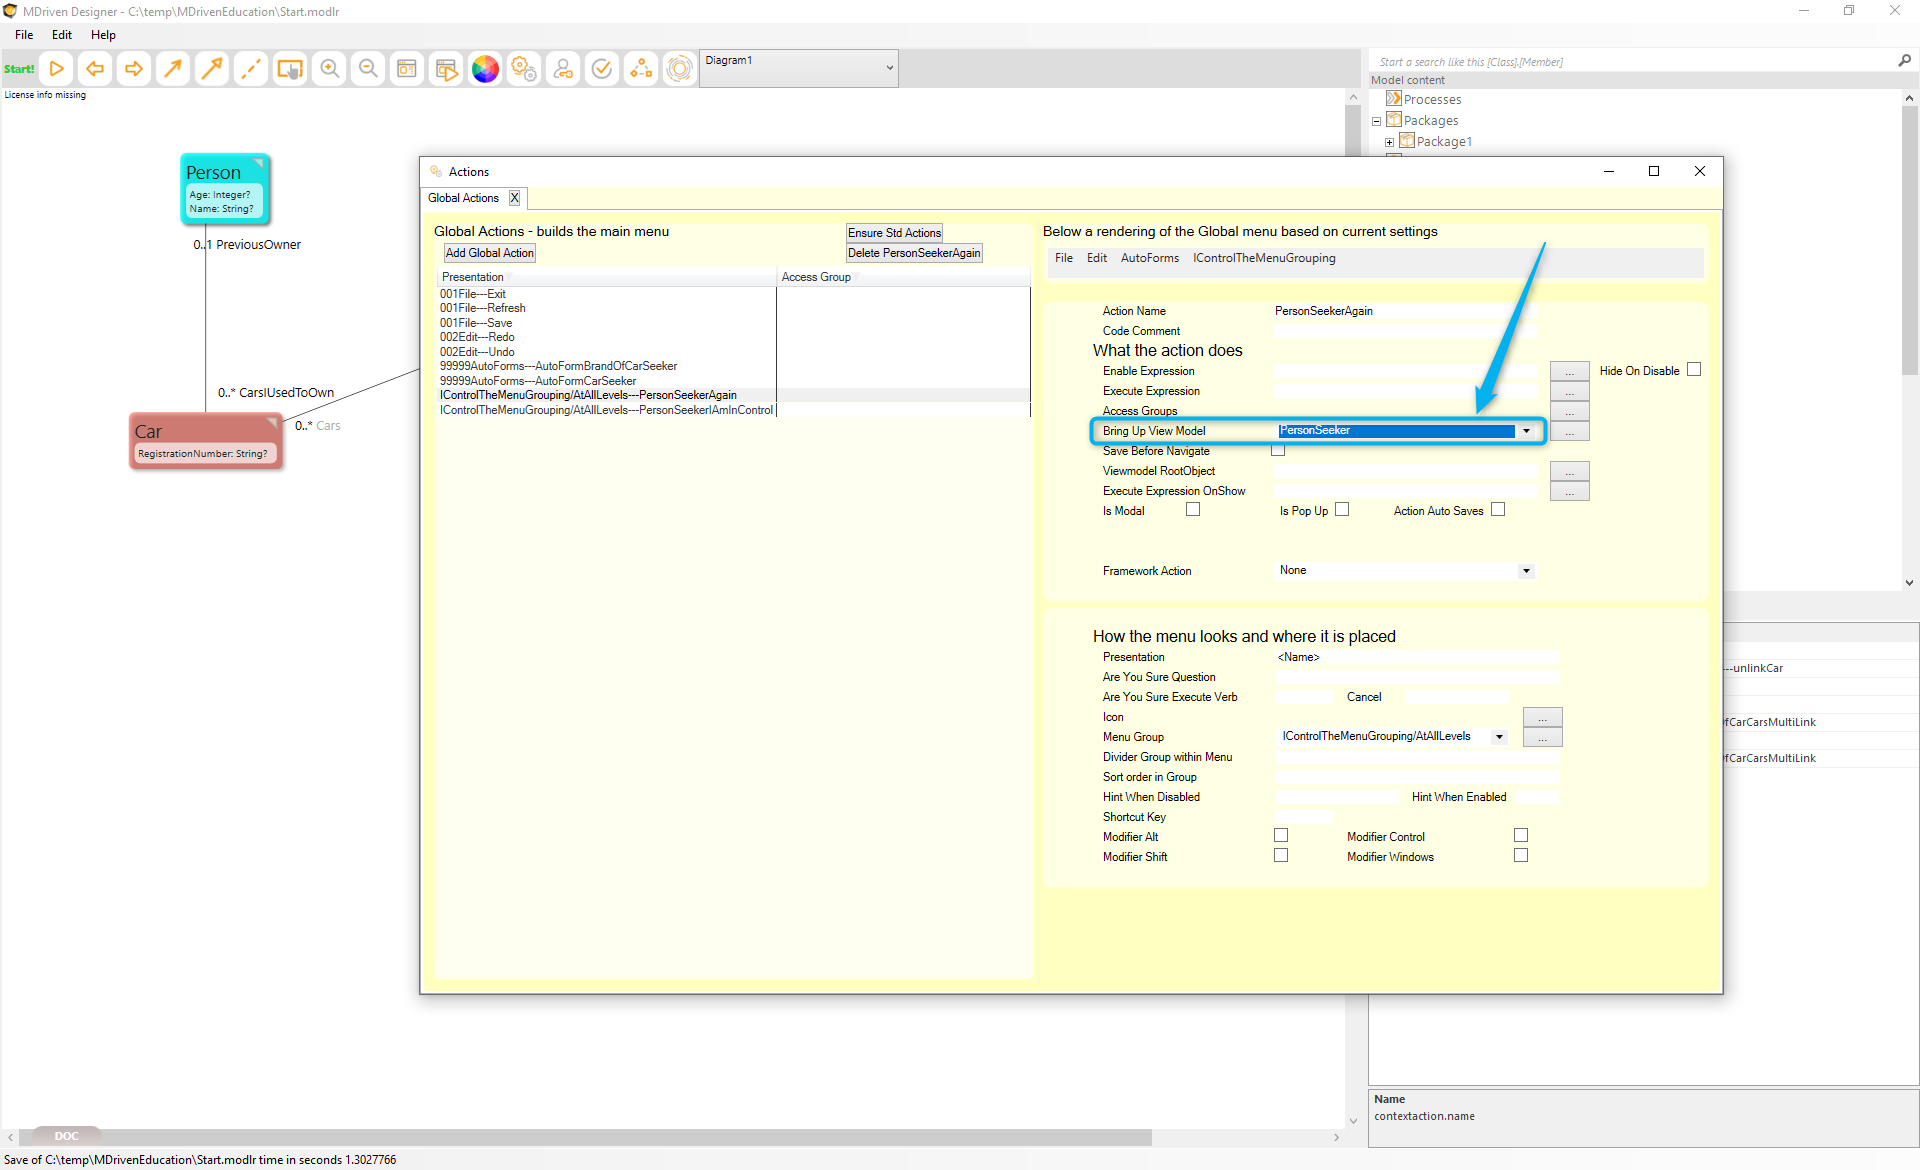Click the Add Global Action button
Image resolution: width=1920 pixels, height=1170 pixels.
490,253
